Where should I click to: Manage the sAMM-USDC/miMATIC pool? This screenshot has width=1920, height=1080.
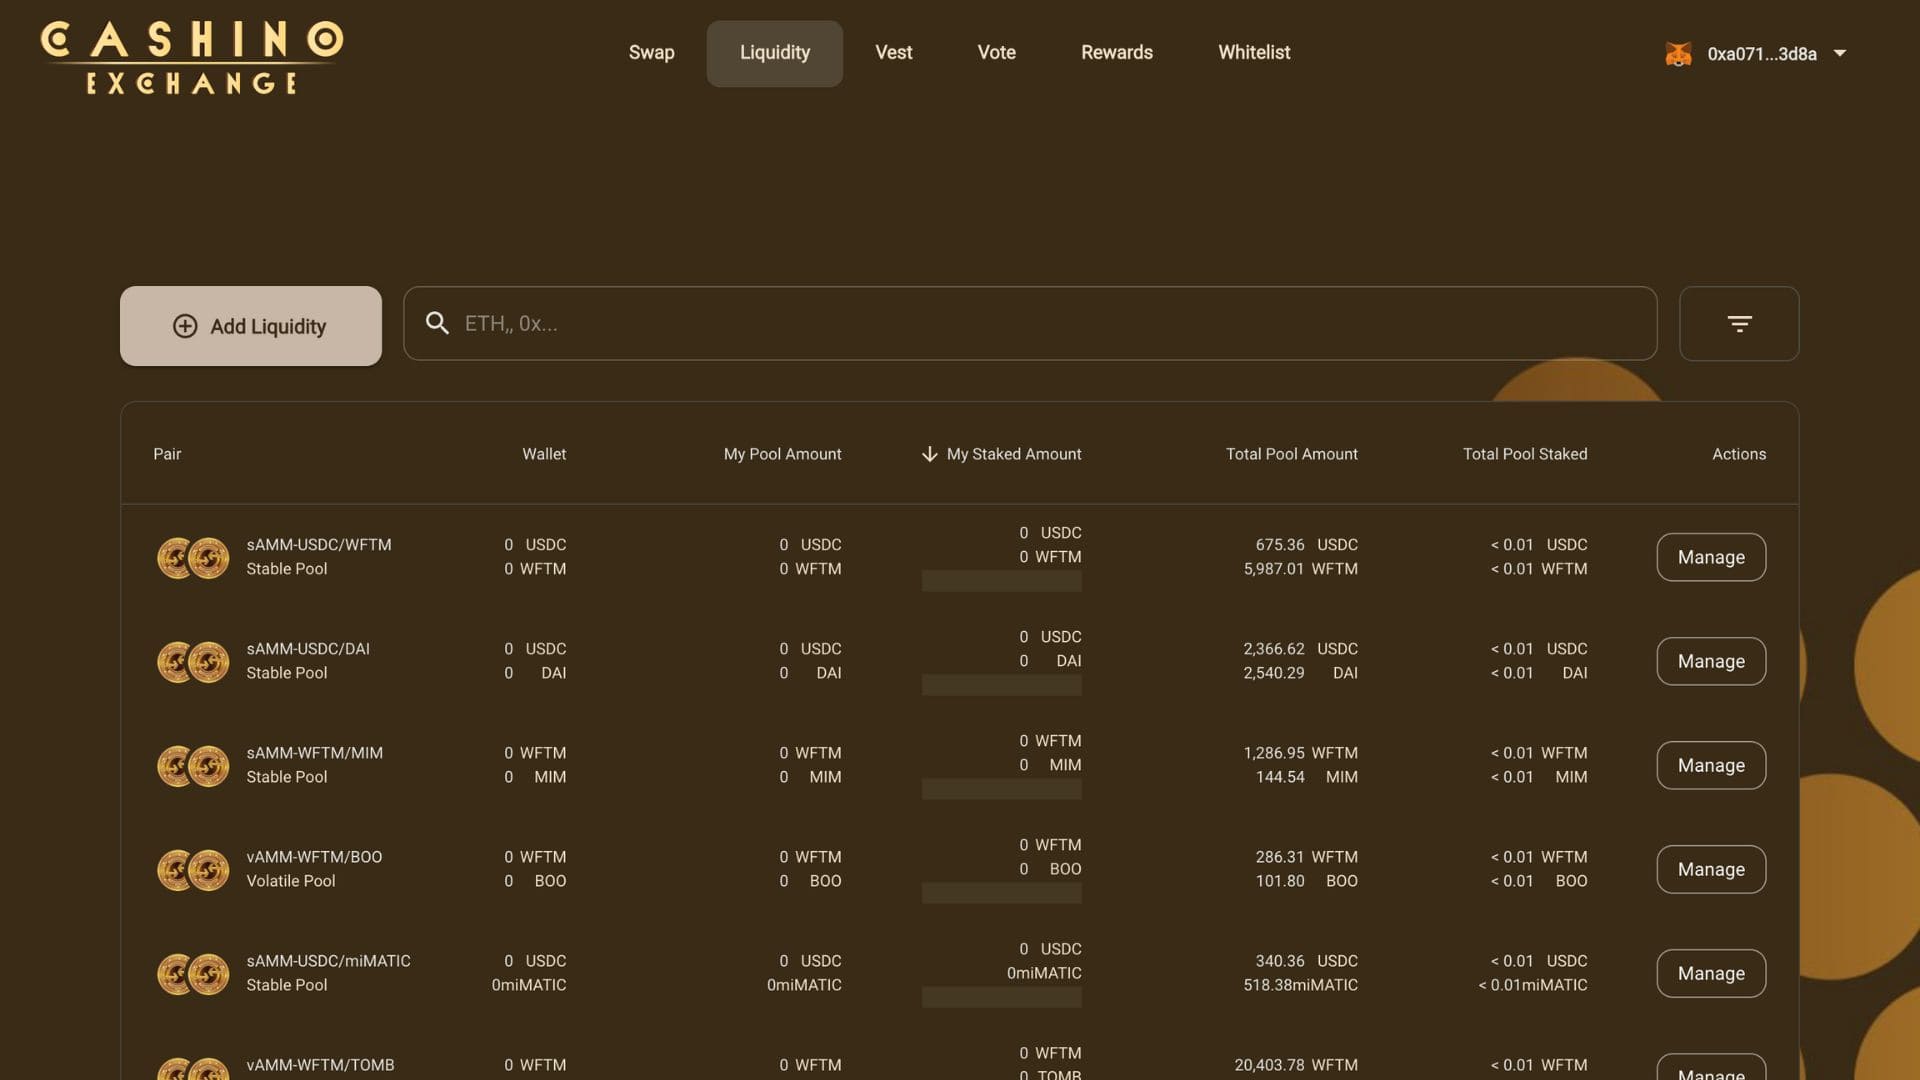coord(1711,973)
